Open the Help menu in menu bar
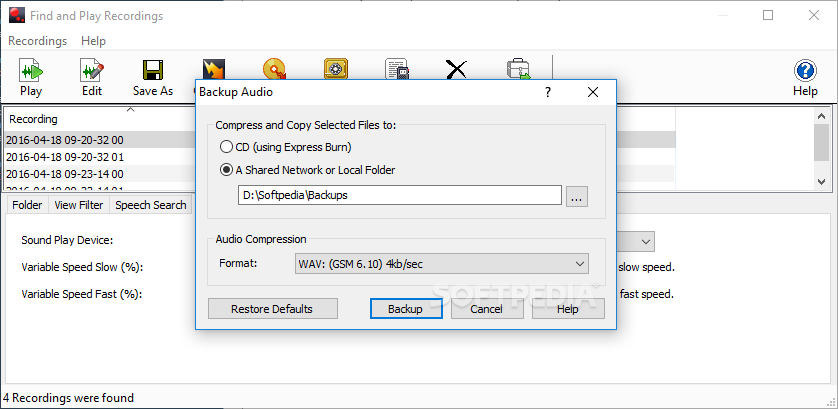Image resolution: width=838 pixels, height=409 pixels. 94,41
